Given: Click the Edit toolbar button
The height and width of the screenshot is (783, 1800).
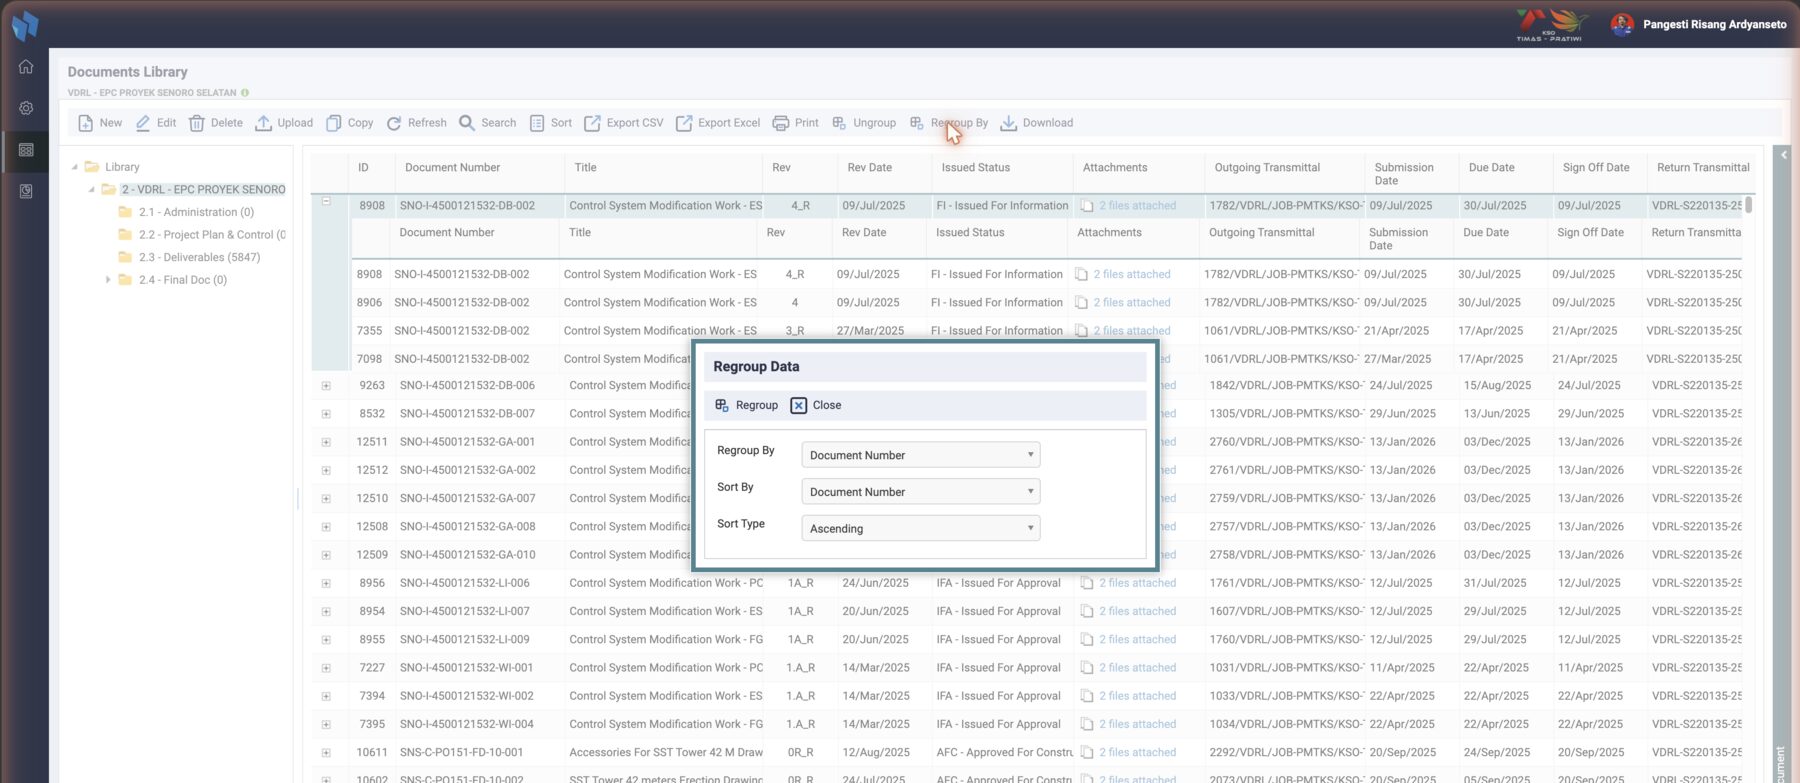Looking at the screenshot, I should 156,123.
